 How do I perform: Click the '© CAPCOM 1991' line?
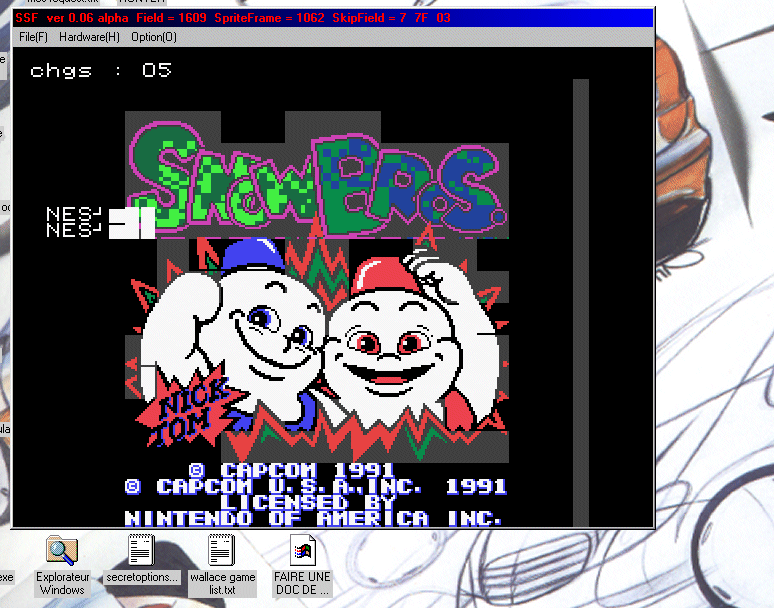tap(292, 470)
